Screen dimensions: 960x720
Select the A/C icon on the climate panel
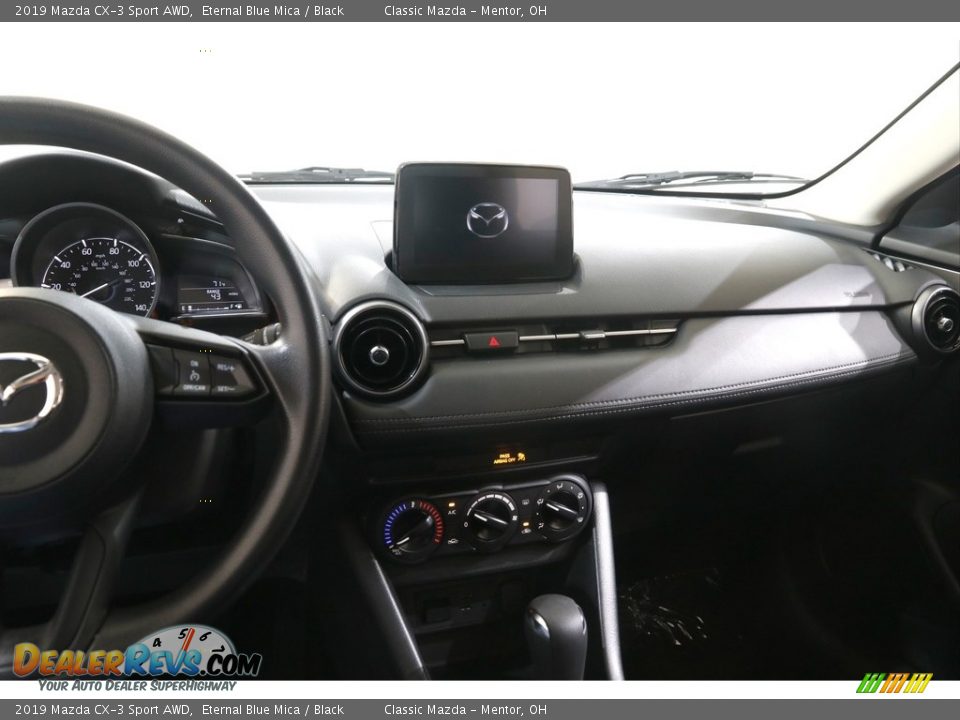click(x=450, y=511)
